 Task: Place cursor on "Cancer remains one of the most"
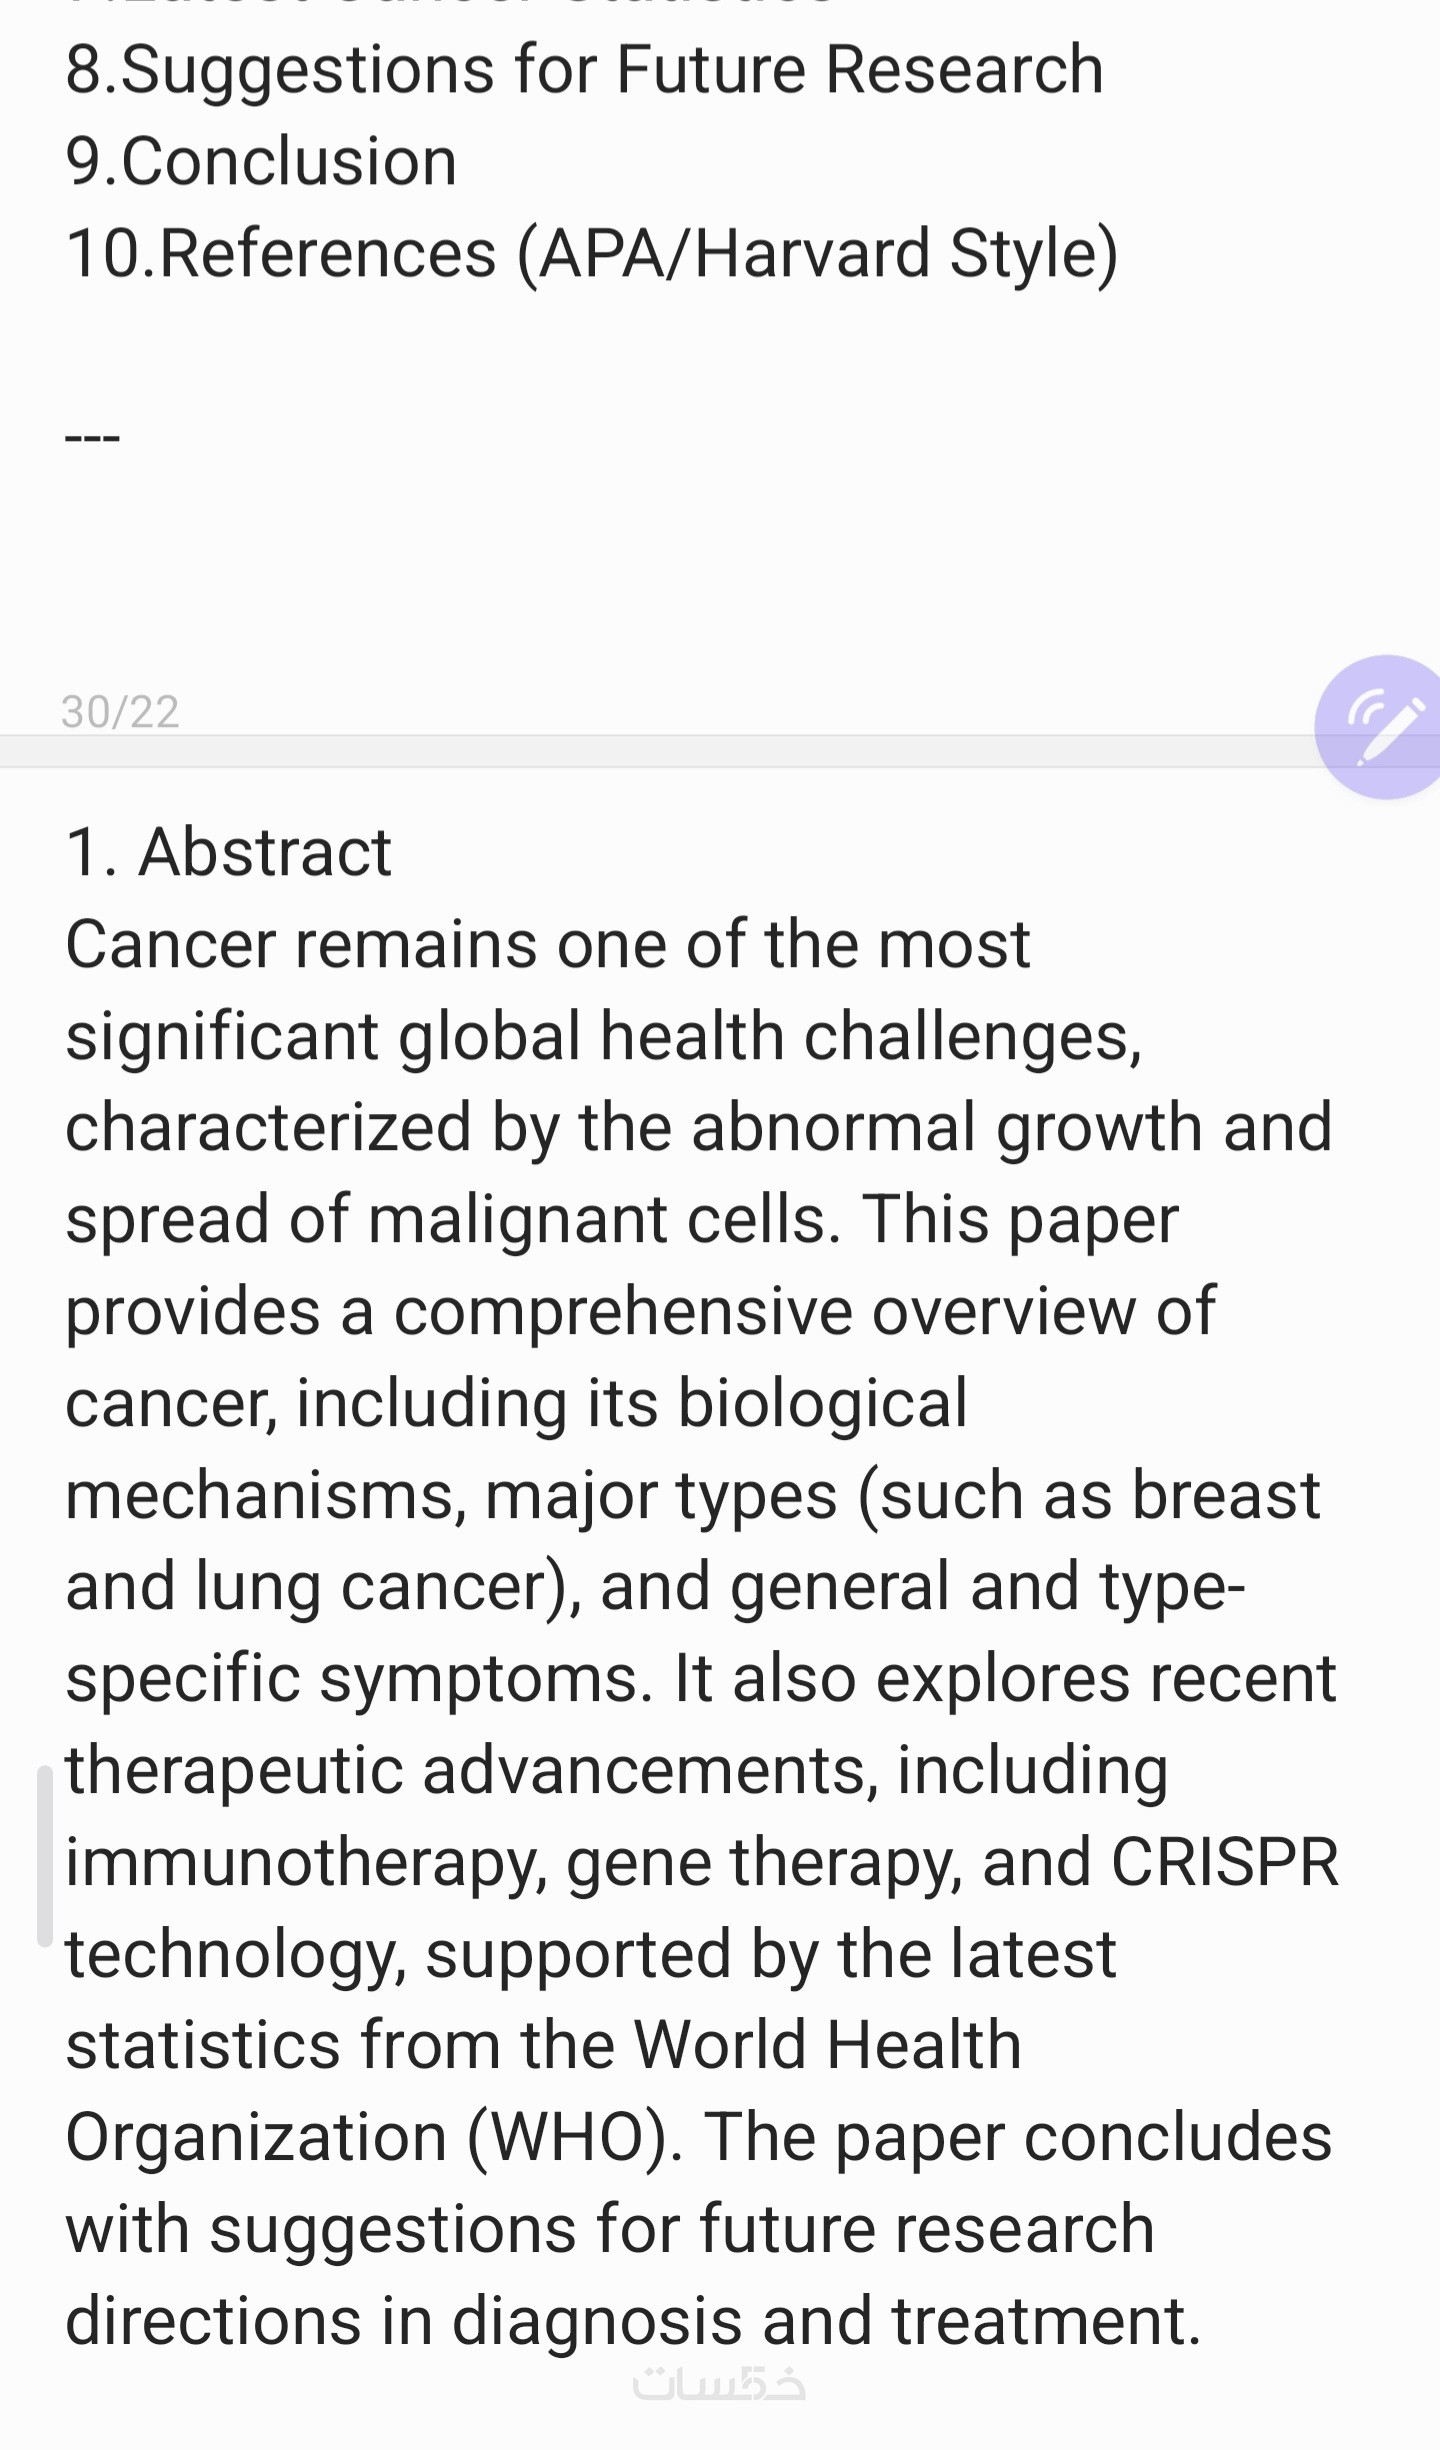pos(547,945)
